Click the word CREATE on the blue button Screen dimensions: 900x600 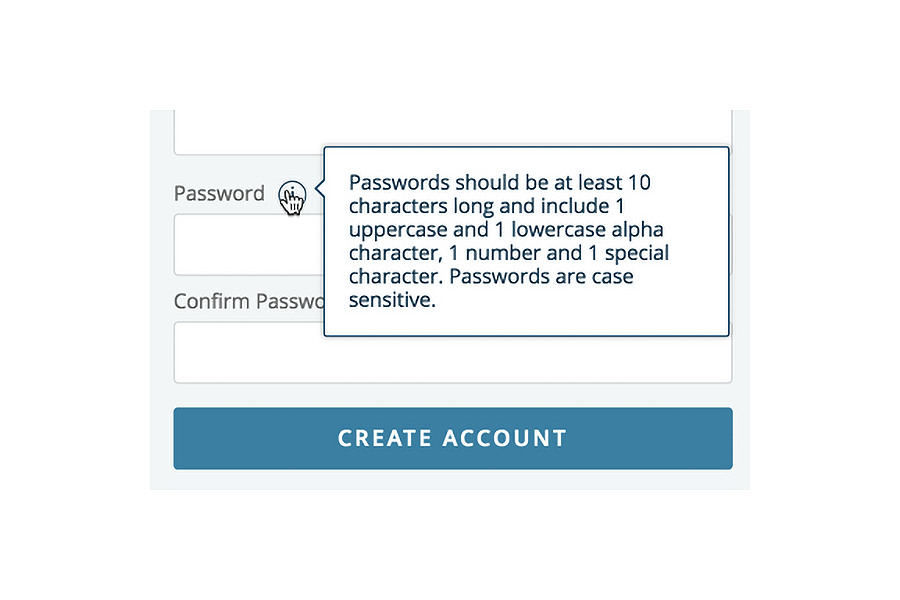385,438
